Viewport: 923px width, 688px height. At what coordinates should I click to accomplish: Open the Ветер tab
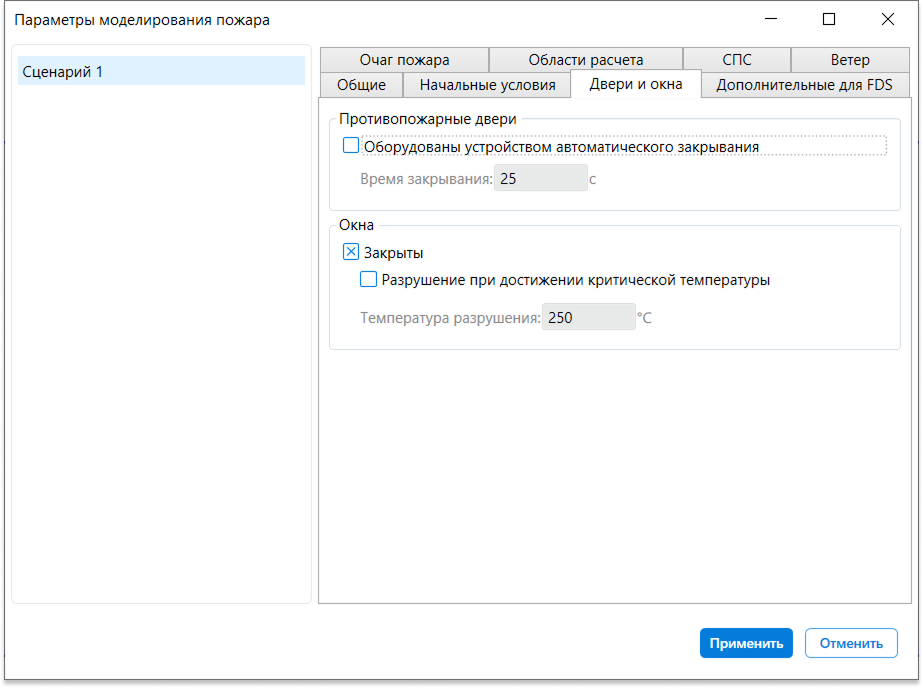point(850,59)
